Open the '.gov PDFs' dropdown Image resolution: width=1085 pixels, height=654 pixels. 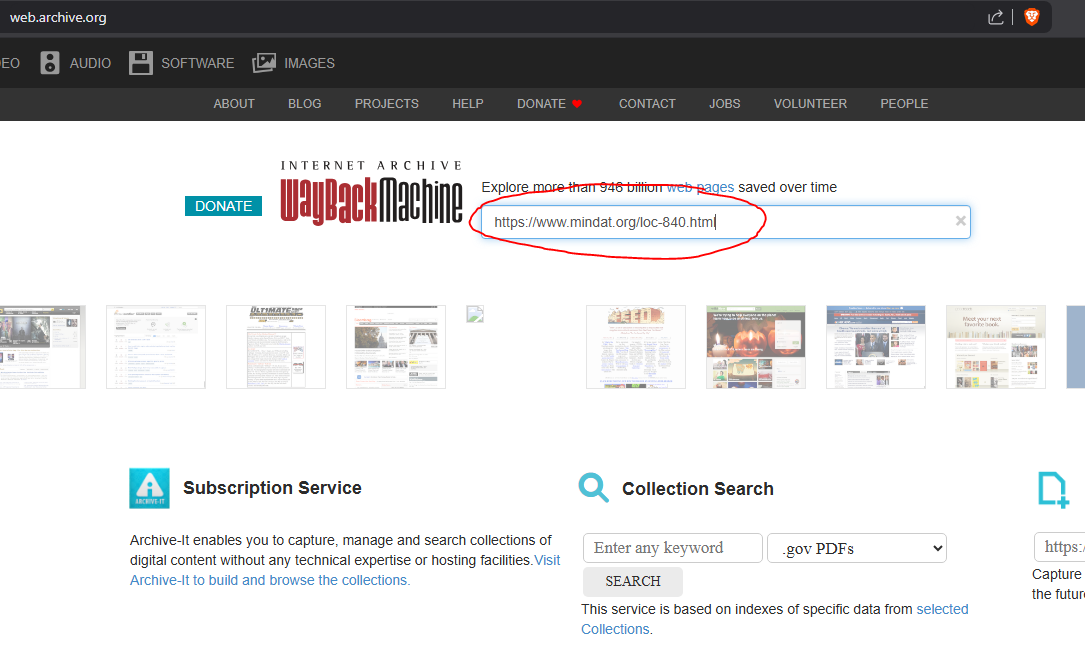point(857,548)
